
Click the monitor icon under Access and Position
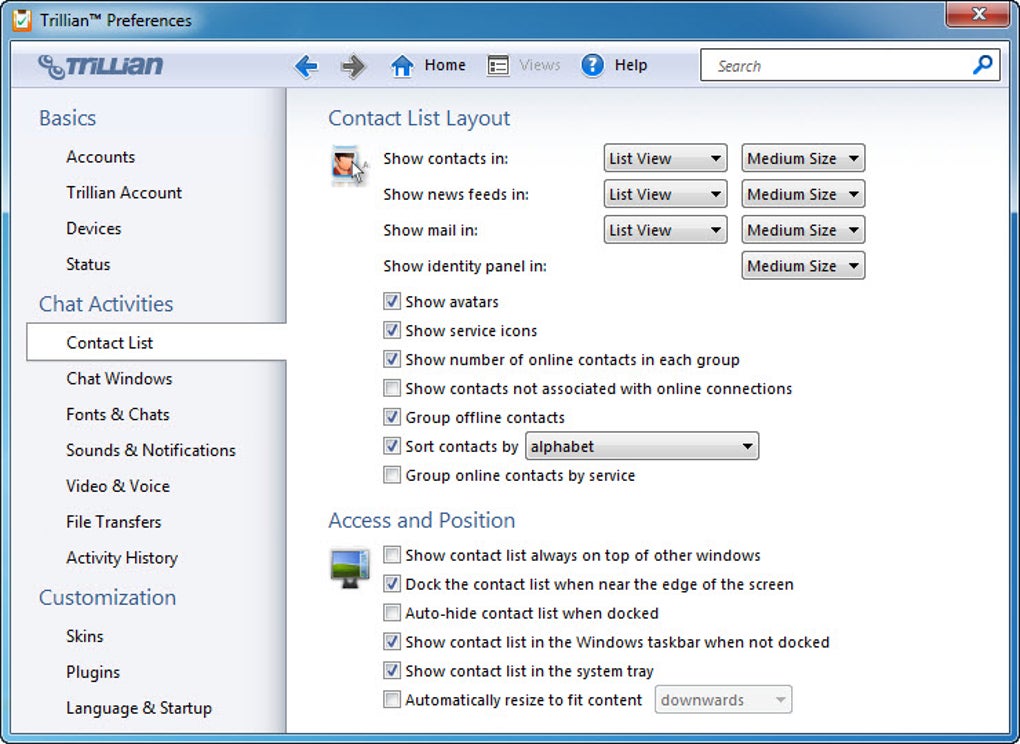349,567
